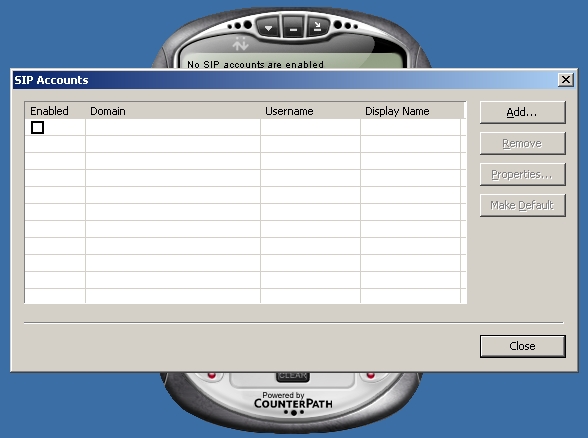Click the CounterPath logo
Image resolution: width=588 pixels, height=438 pixels.
tap(293, 400)
